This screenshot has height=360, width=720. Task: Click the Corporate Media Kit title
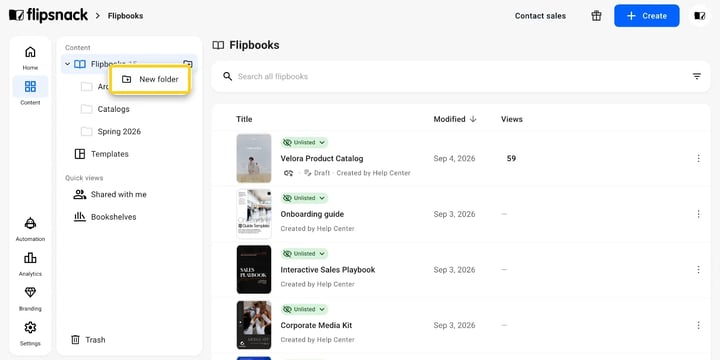(x=316, y=325)
